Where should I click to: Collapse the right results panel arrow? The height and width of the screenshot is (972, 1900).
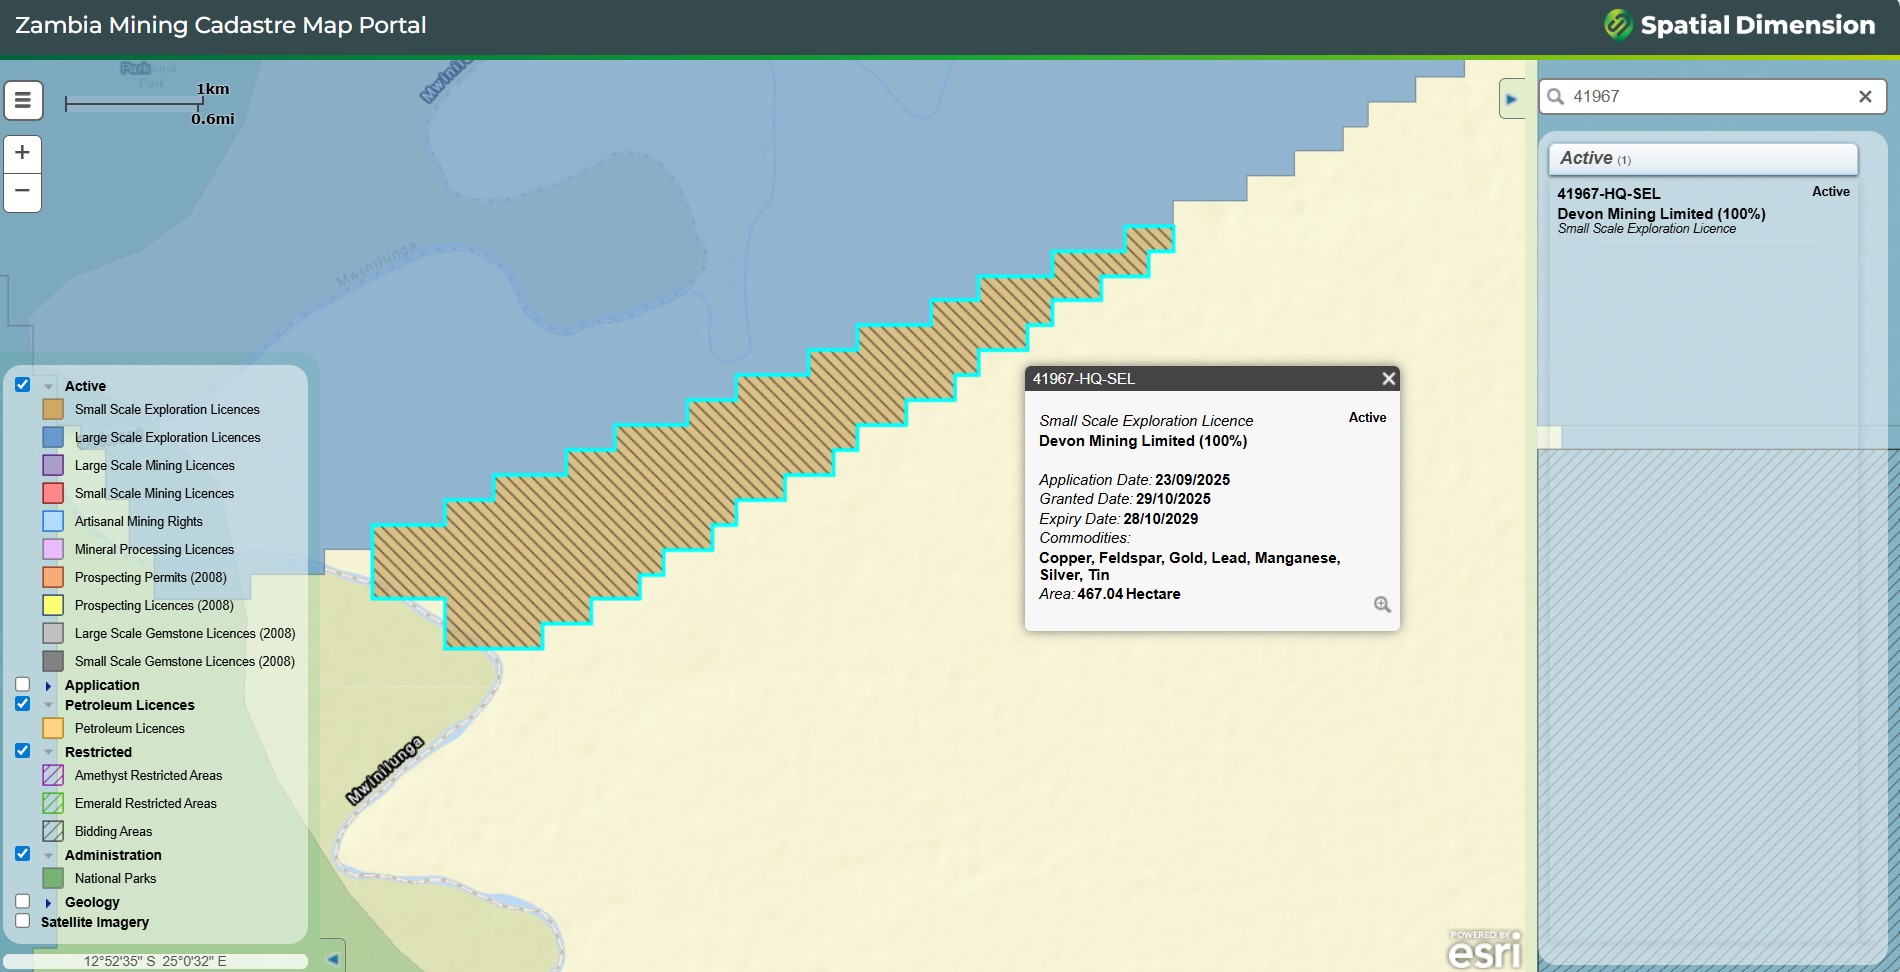pos(1512,99)
